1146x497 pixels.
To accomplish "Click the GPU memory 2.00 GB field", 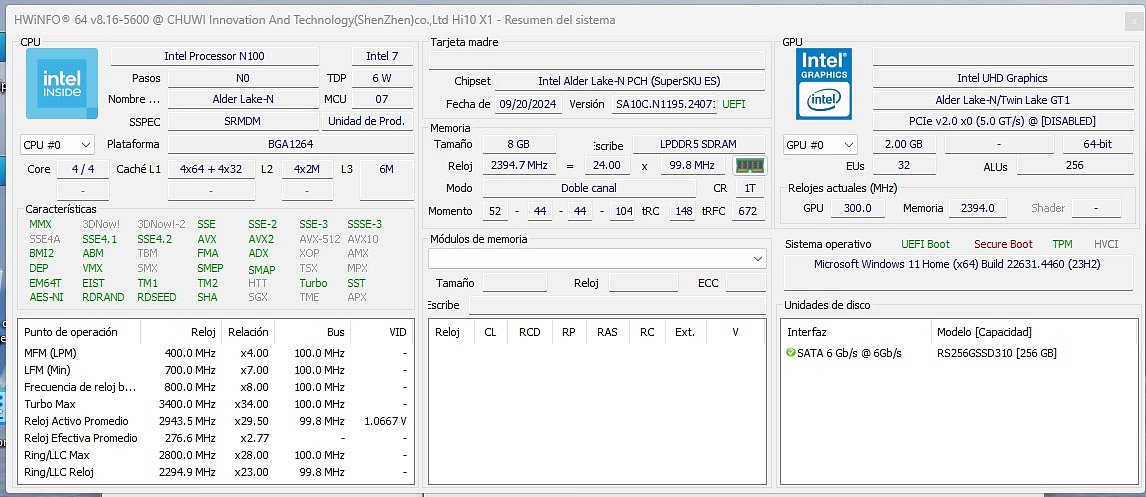I will pyautogui.click(x=903, y=145).
